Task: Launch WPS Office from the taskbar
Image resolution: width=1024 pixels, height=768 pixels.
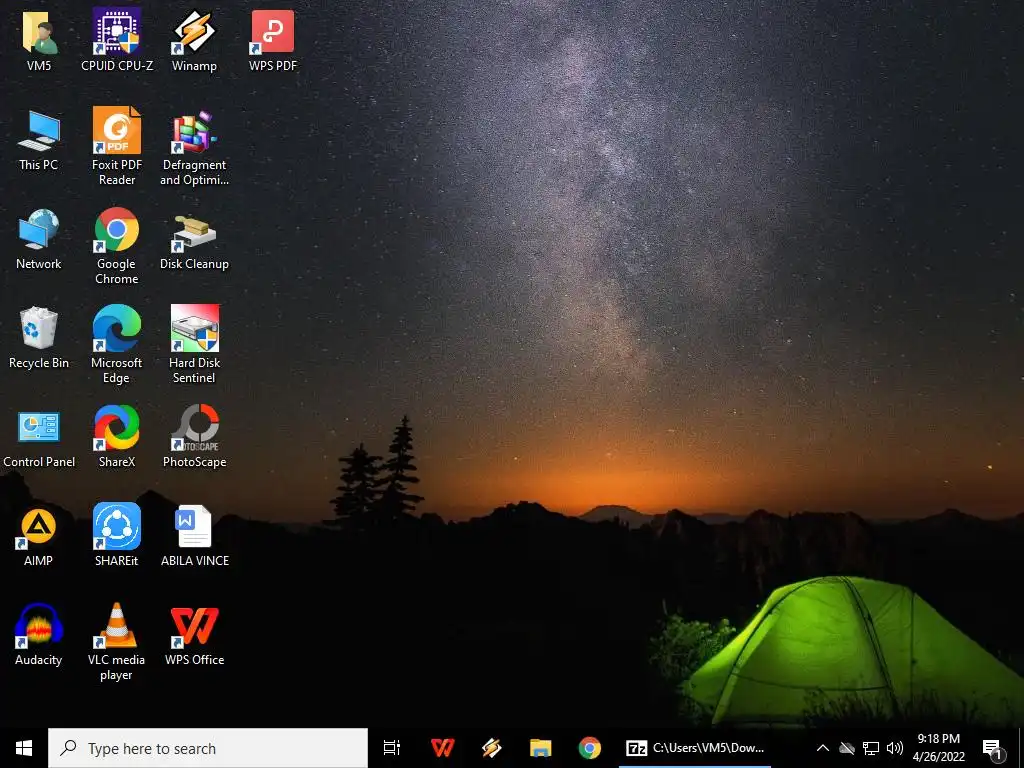Action: (442, 748)
